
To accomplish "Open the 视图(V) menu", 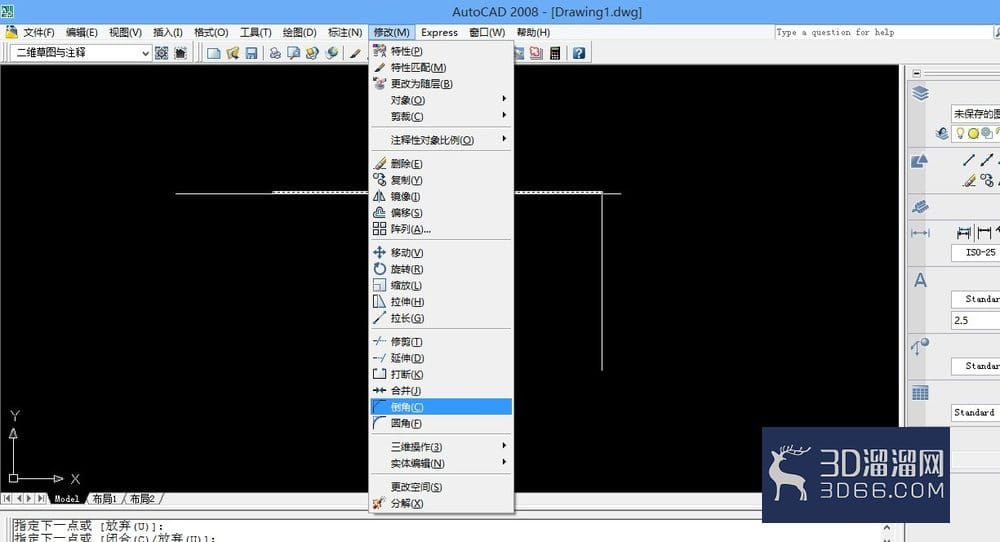I will coord(125,32).
